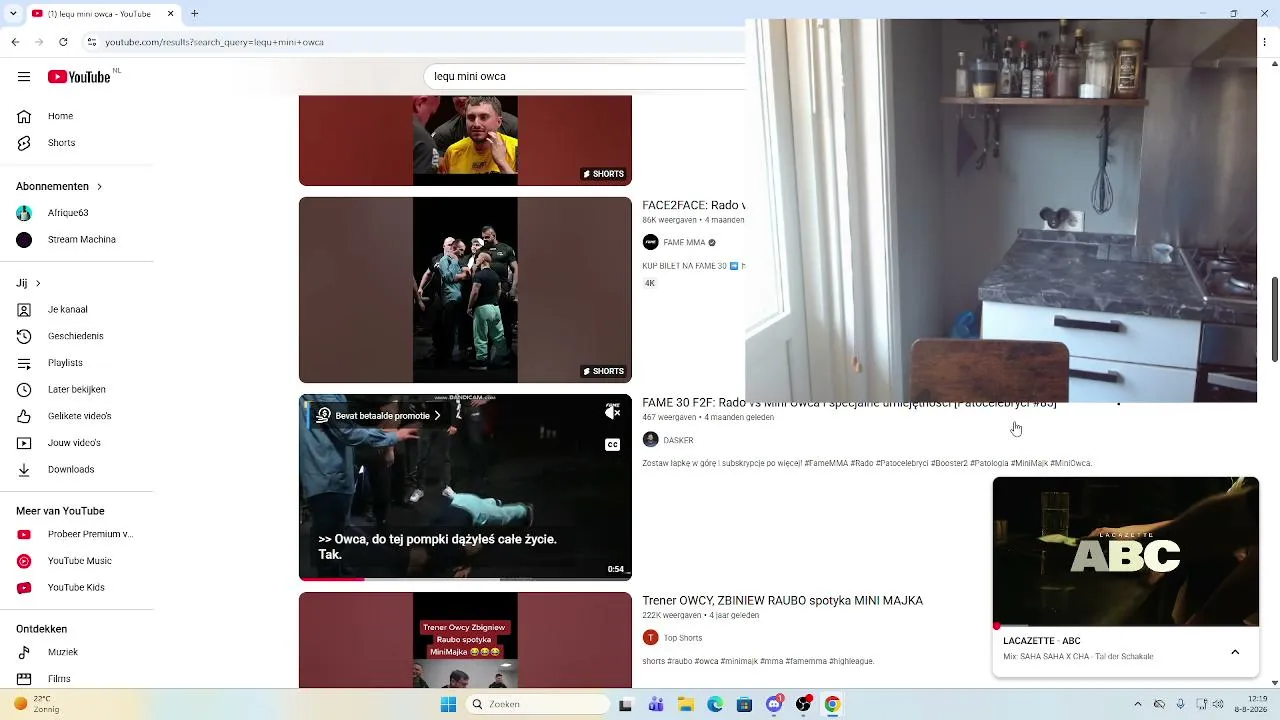Open DASKER channel avatar
Screen dimensions: 1280x720
coord(650,440)
